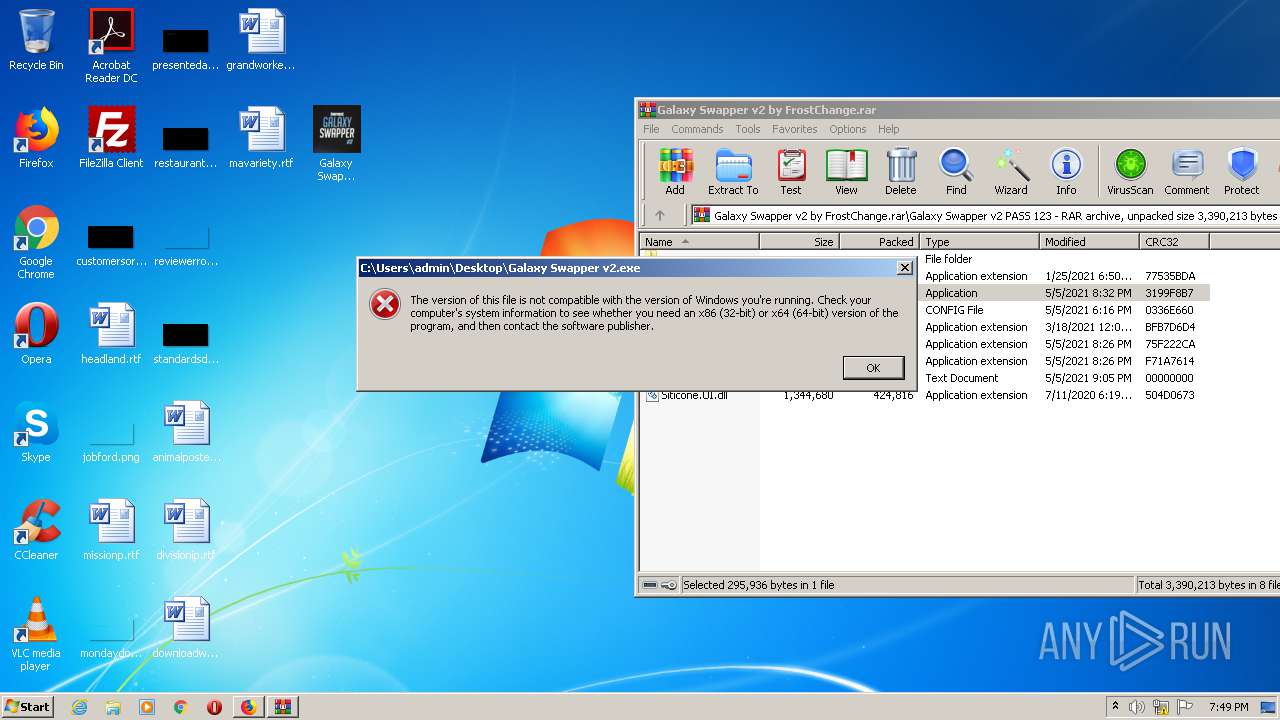Click the taskbar clock showing 7:49 PM
1280x720 pixels.
coord(1228,707)
